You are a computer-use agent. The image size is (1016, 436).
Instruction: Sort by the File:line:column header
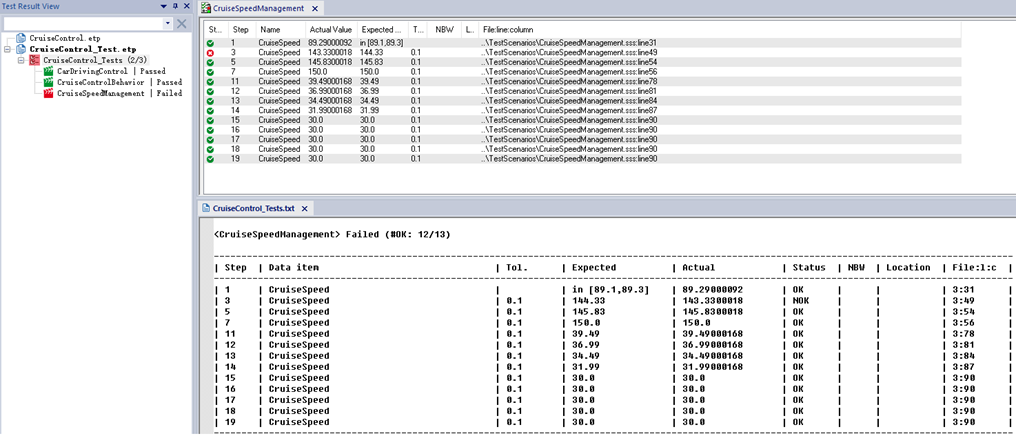pyautogui.click(x=719, y=30)
